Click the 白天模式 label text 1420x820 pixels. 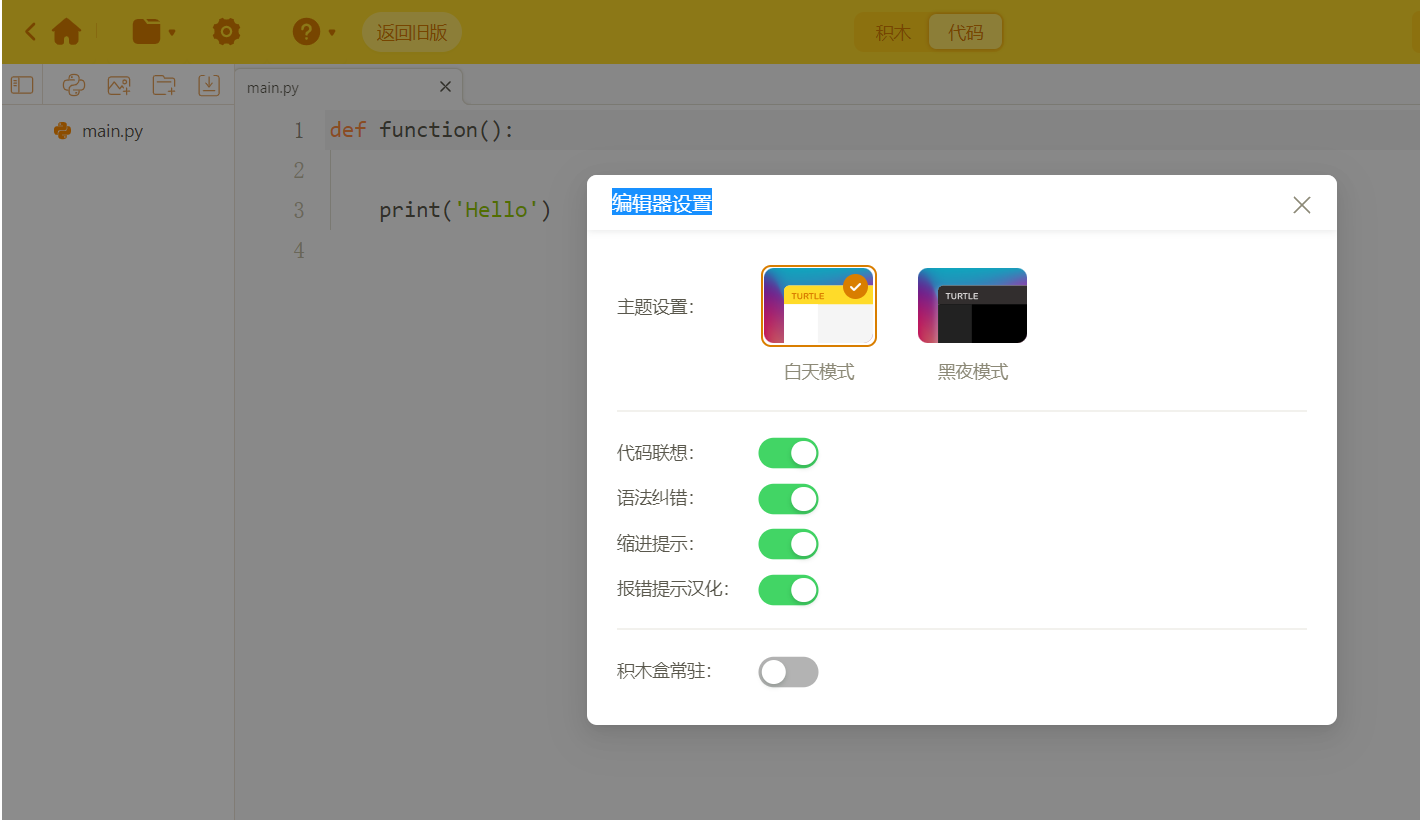pyautogui.click(x=819, y=372)
